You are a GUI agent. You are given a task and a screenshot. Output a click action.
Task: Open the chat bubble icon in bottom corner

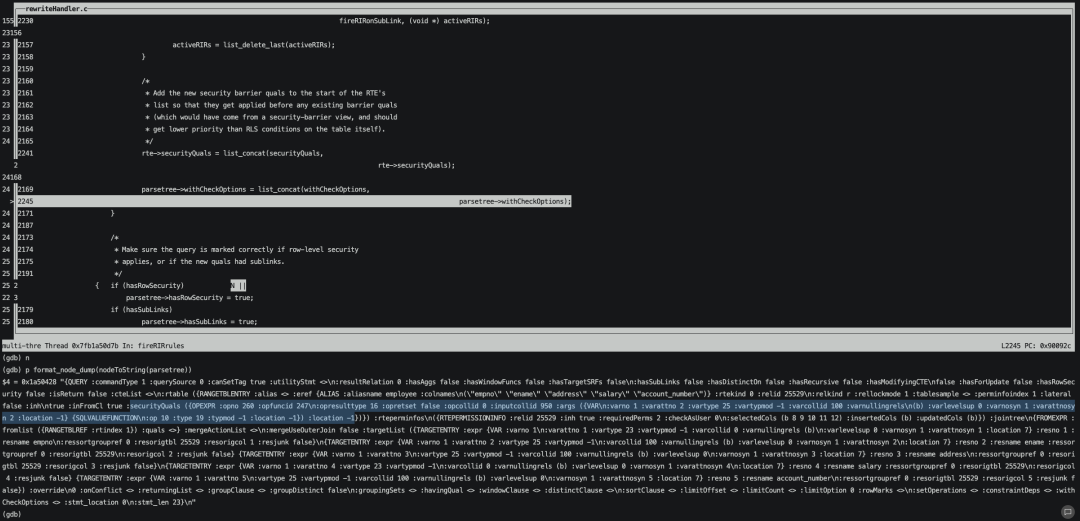(x=1066, y=511)
